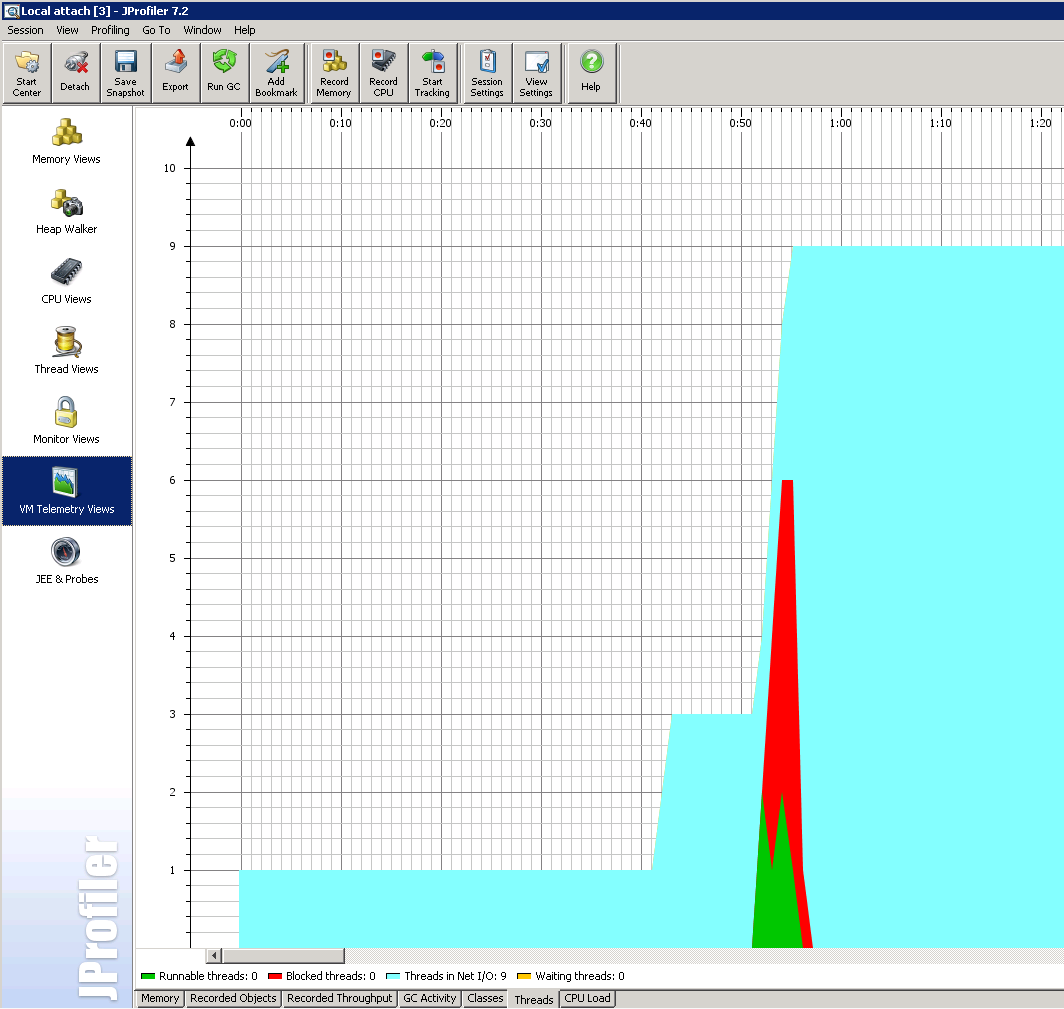The width and height of the screenshot is (1064, 1009).
Task: Click the red Blocked threads legend swatch
Action: (275, 976)
